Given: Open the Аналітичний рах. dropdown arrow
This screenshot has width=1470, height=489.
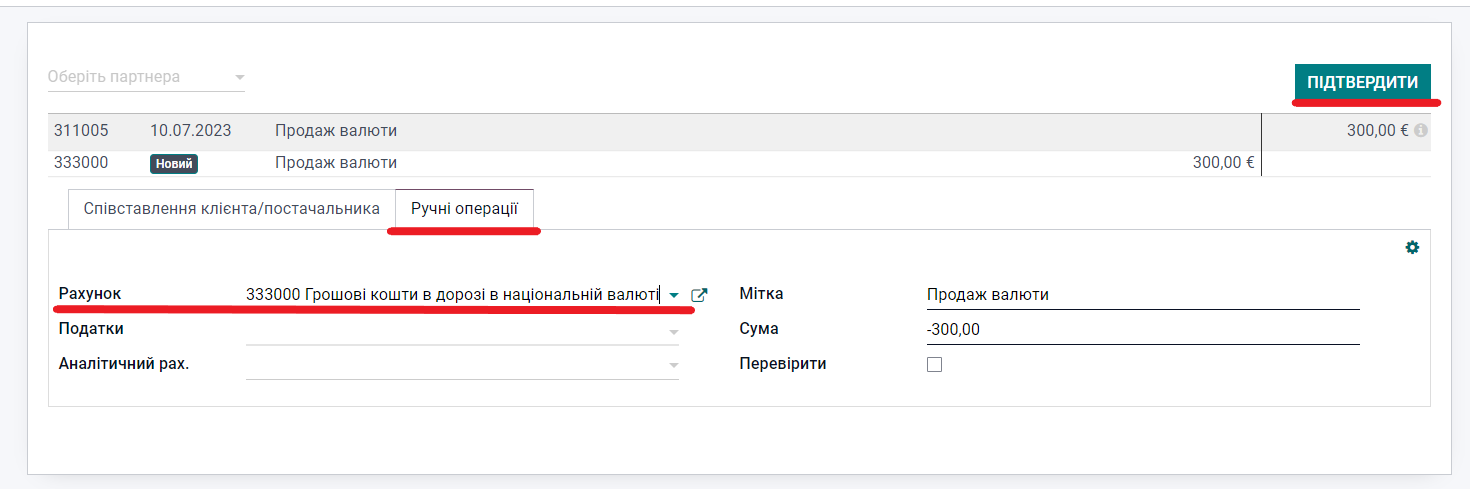Looking at the screenshot, I should click(x=674, y=366).
